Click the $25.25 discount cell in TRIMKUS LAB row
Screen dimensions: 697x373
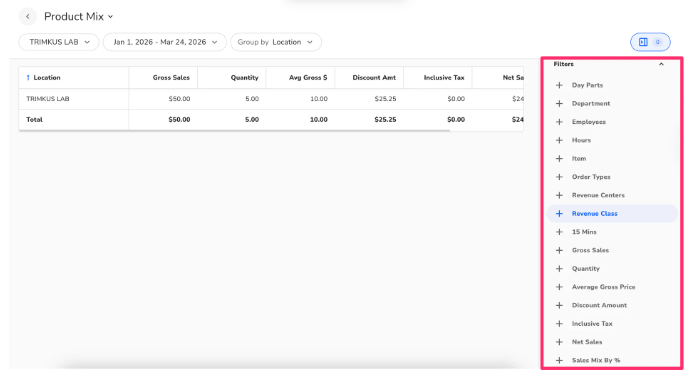click(385, 99)
